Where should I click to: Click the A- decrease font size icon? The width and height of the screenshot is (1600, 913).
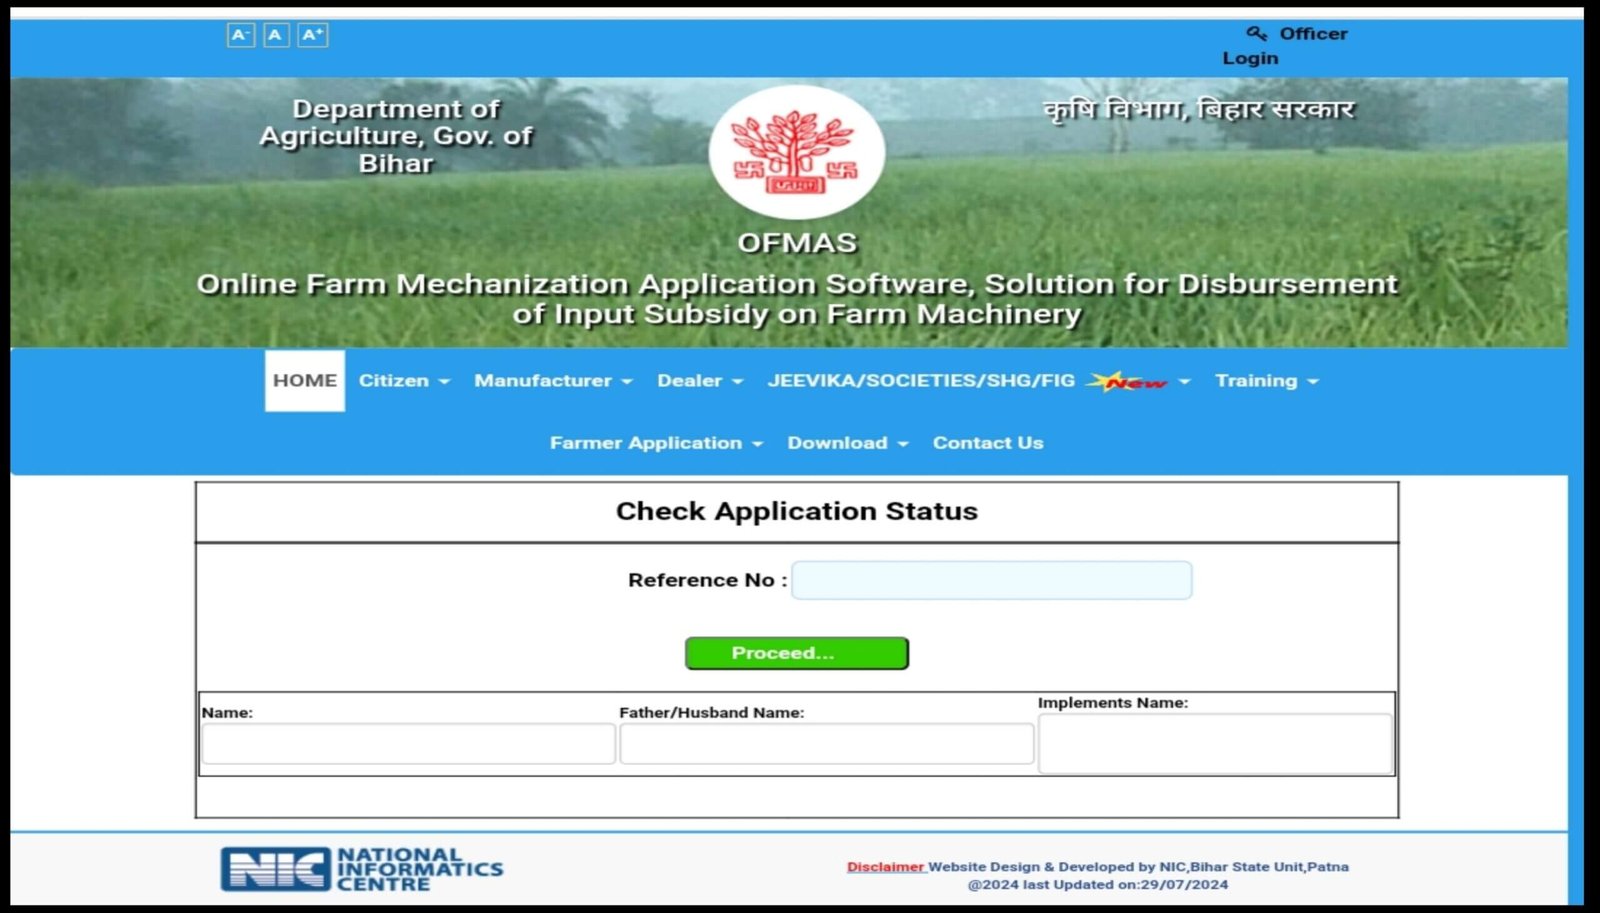[x=239, y=34]
